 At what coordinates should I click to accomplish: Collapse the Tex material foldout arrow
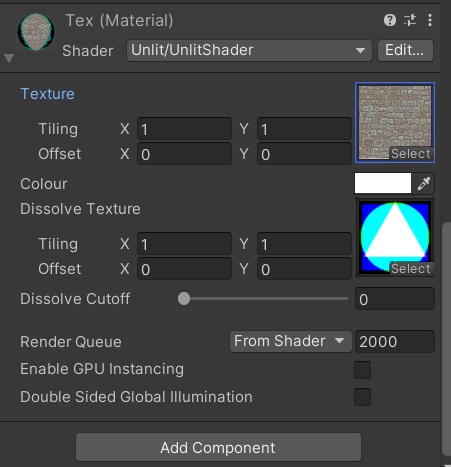point(9,58)
